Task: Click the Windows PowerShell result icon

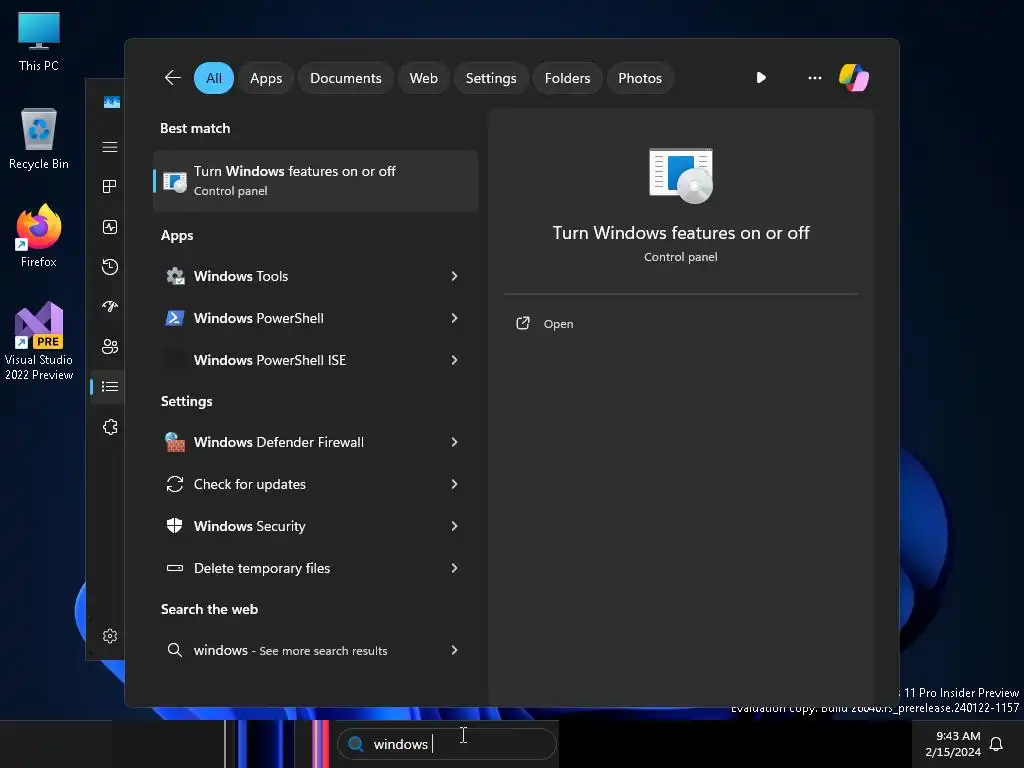Action: point(174,318)
